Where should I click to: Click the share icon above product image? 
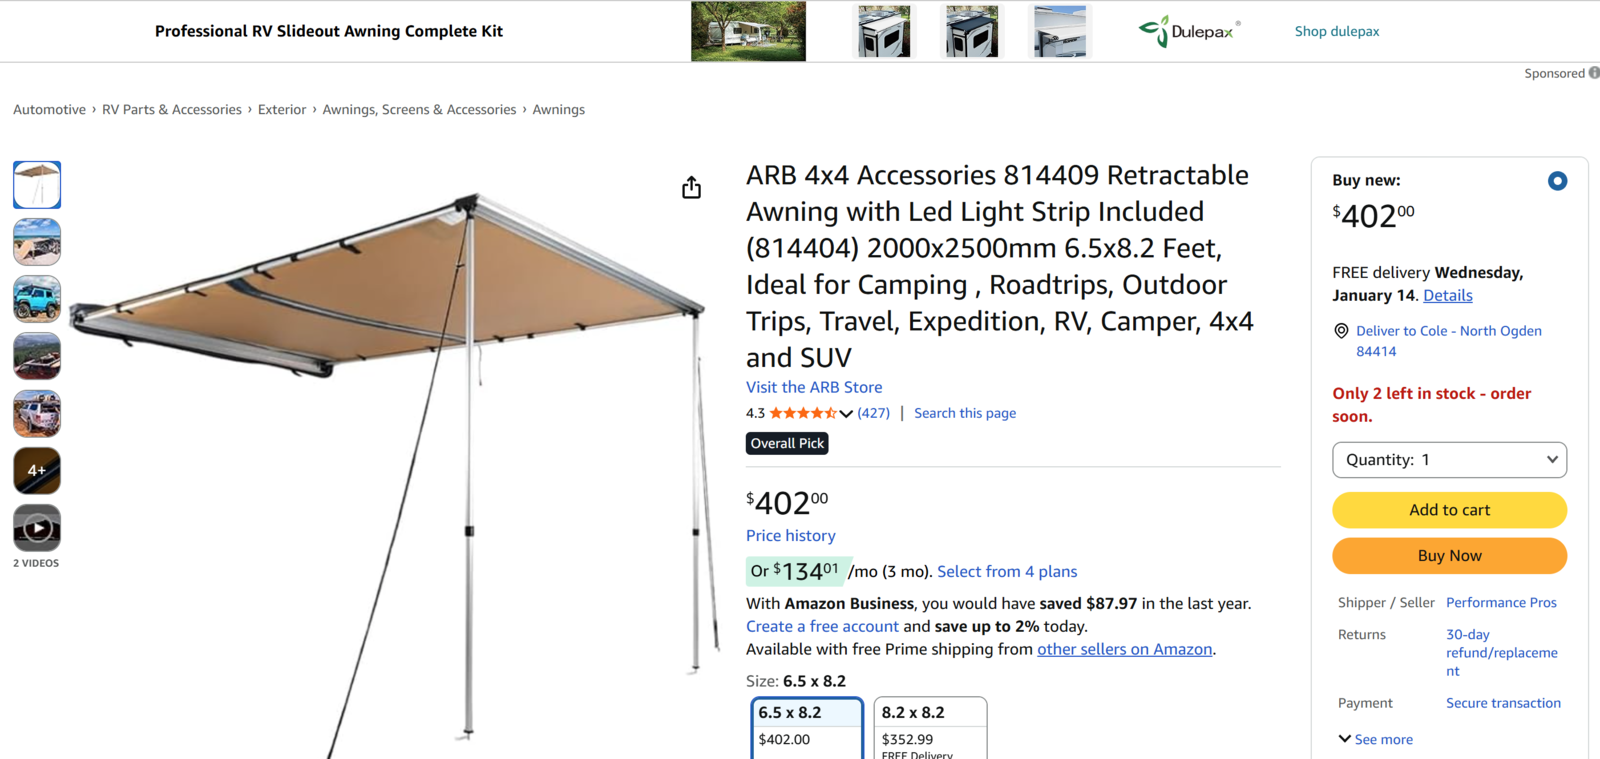coord(691,188)
